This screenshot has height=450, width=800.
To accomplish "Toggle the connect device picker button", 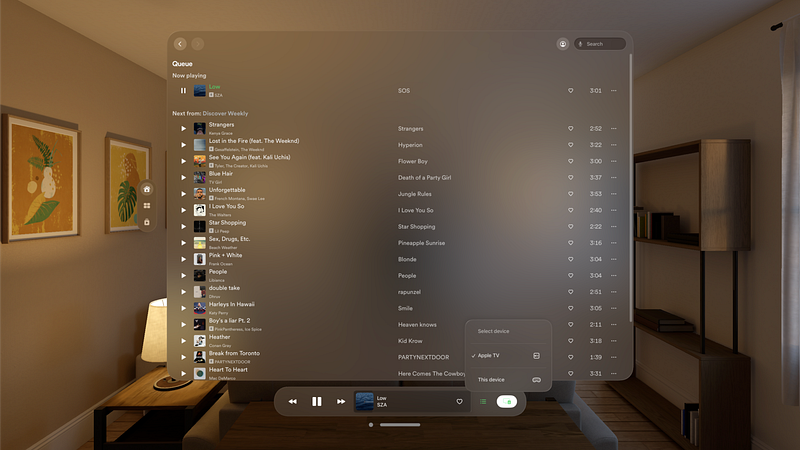I will (507, 402).
